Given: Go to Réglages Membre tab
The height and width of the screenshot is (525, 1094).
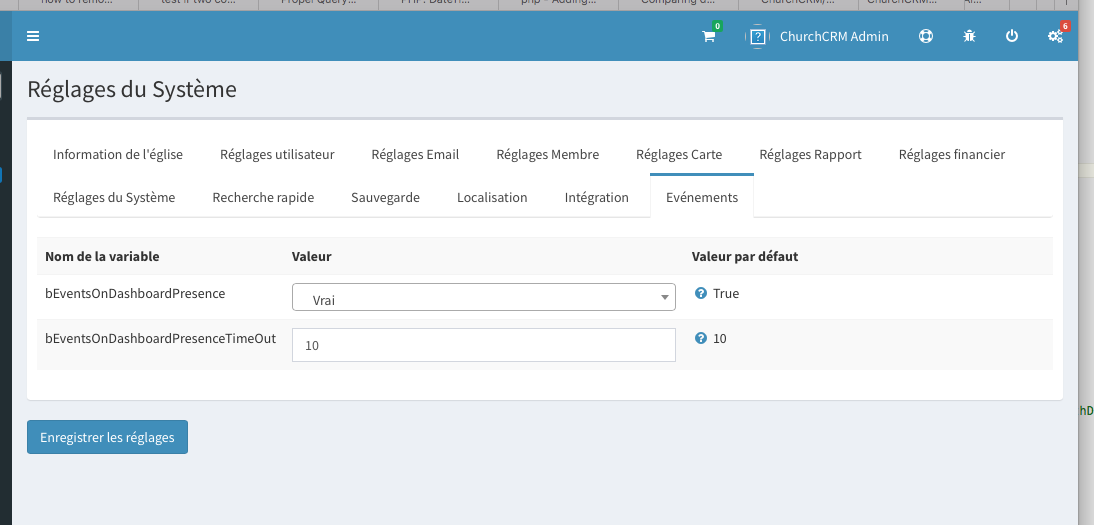Looking at the screenshot, I should (548, 154).
